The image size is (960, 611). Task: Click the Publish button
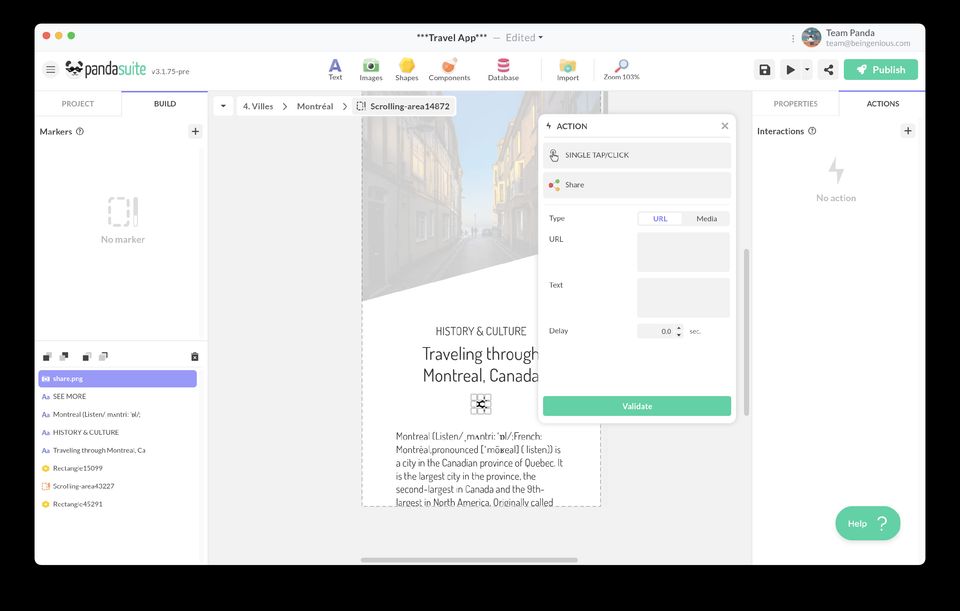point(881,69)
